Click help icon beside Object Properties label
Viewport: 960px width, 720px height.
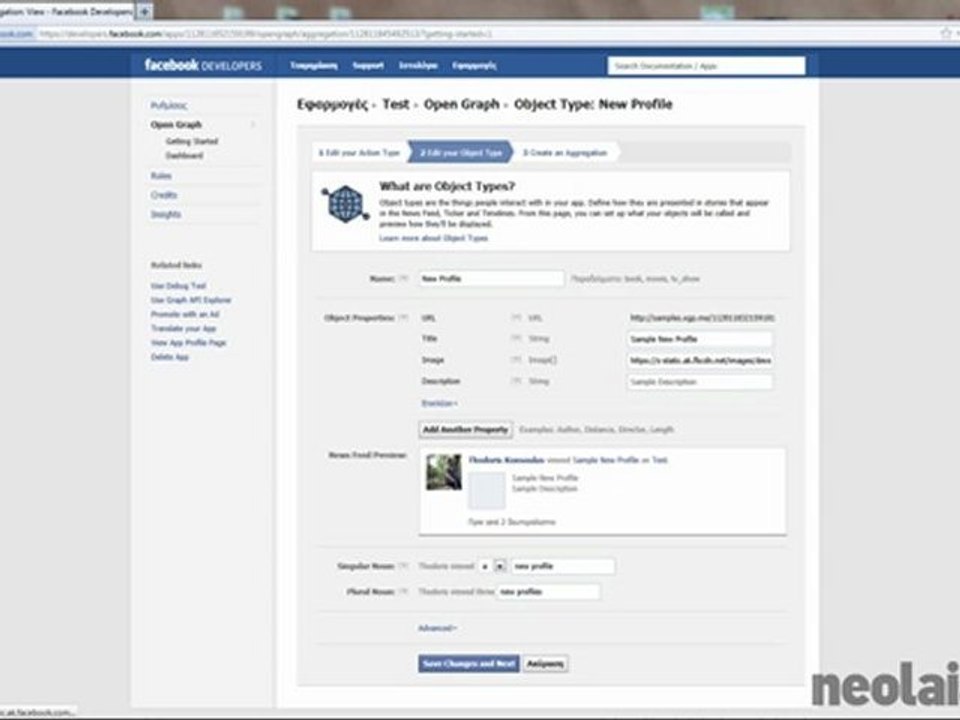403,318
